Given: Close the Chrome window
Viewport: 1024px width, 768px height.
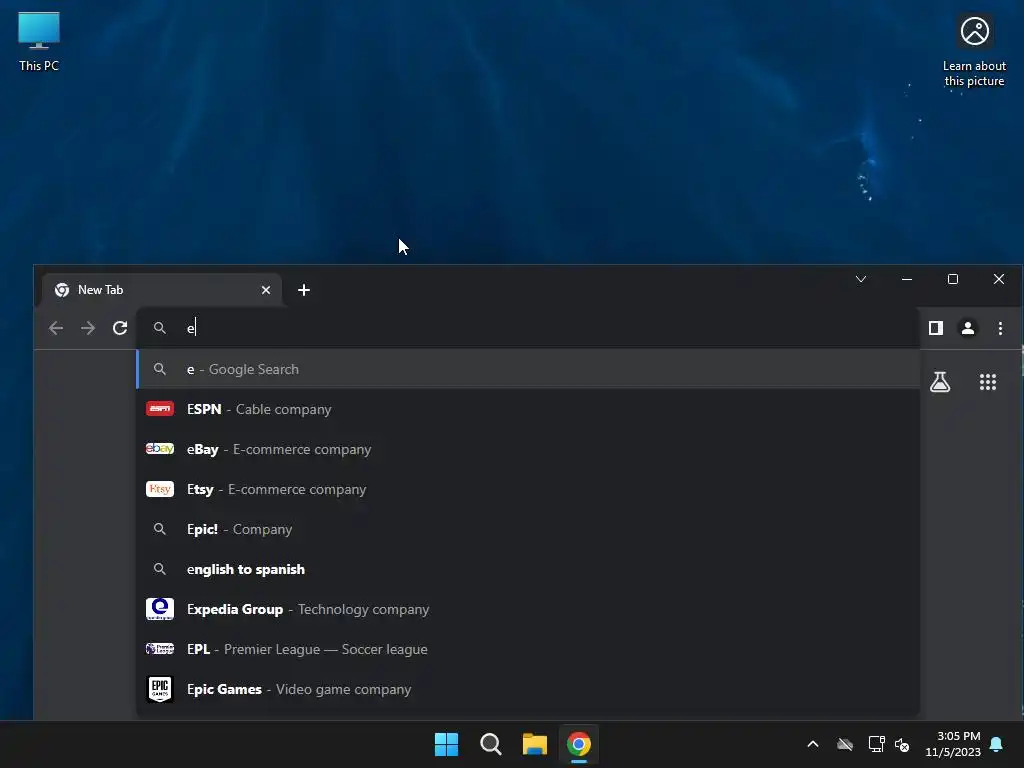Looking at the screenshot, I should [x=999, y=279].
